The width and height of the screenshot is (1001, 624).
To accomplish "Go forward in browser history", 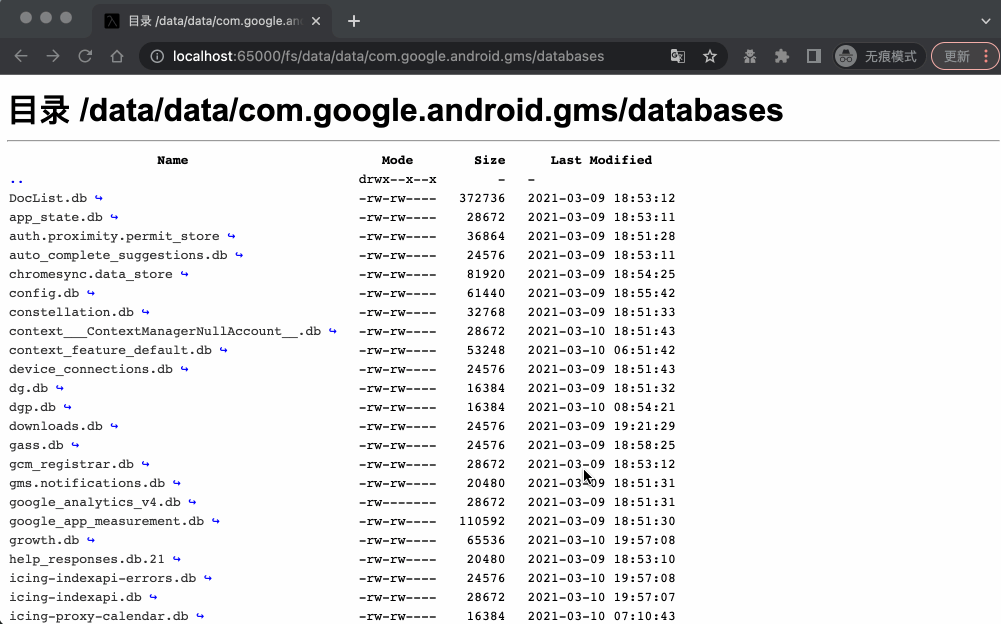I will (x=53, y=56).
